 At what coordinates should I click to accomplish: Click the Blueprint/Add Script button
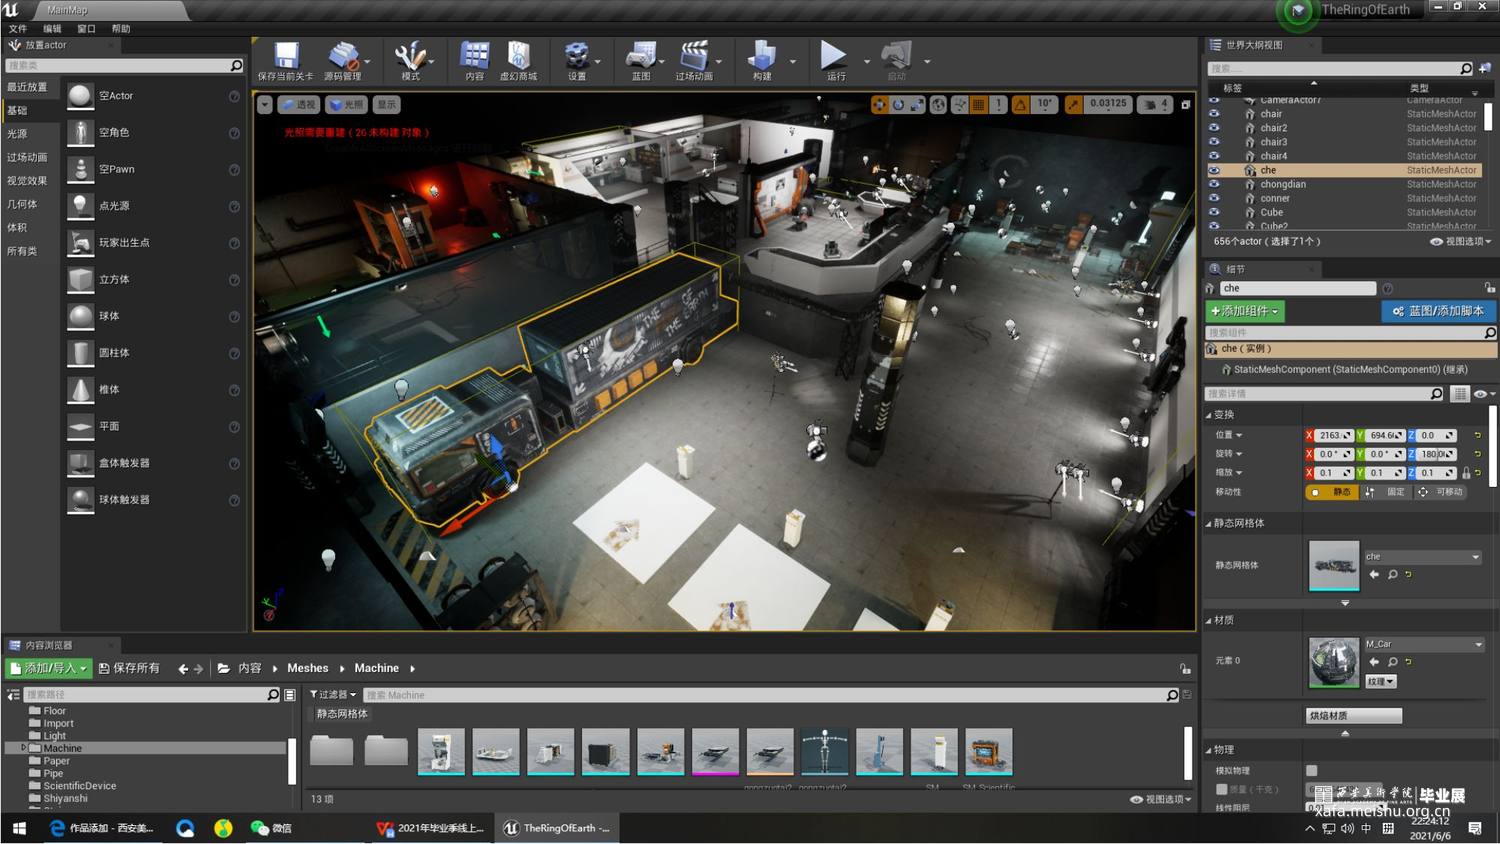(x=1438, y=312)
